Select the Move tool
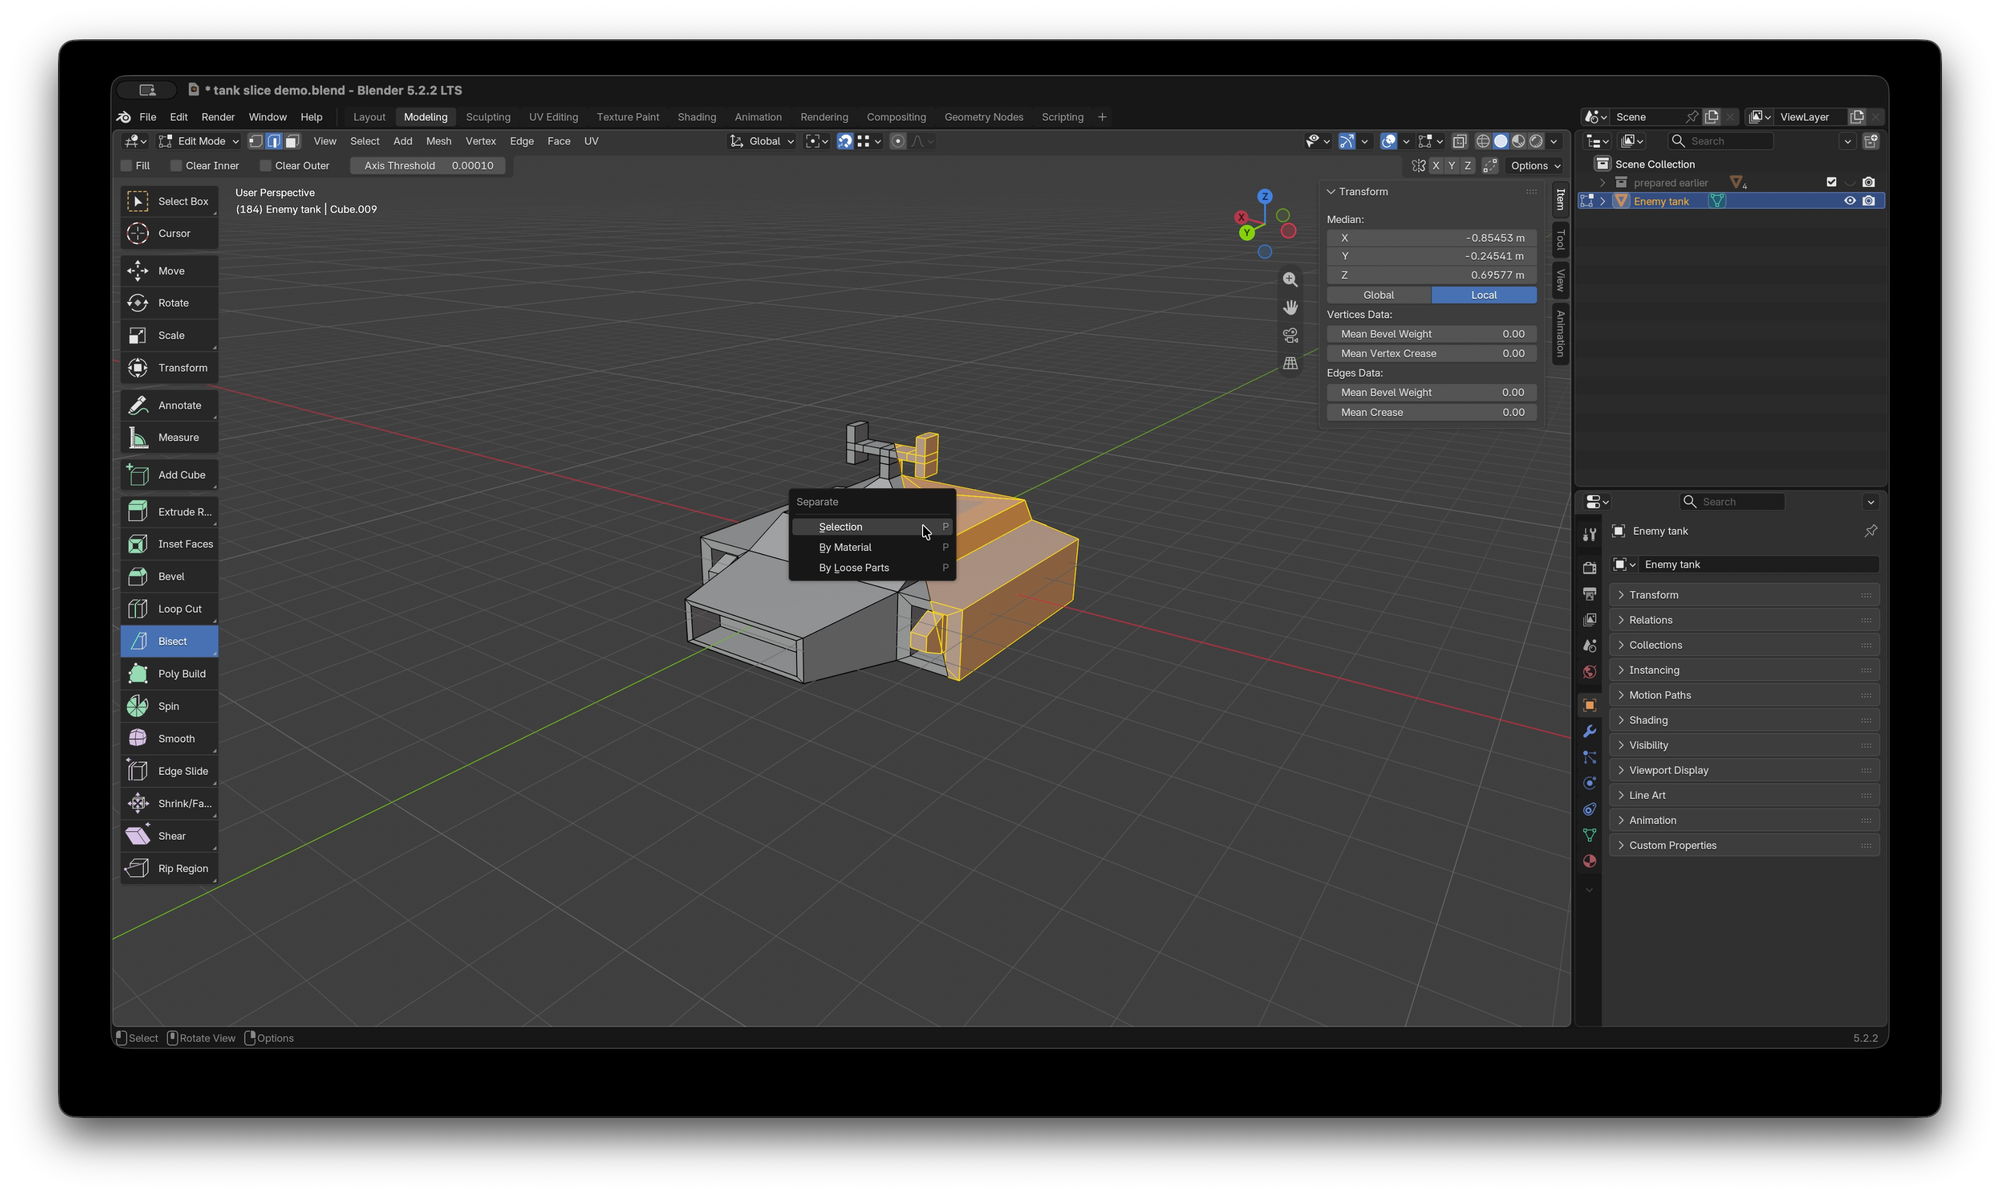This screenshot has width=2000, height=1195. pos(169,271)
